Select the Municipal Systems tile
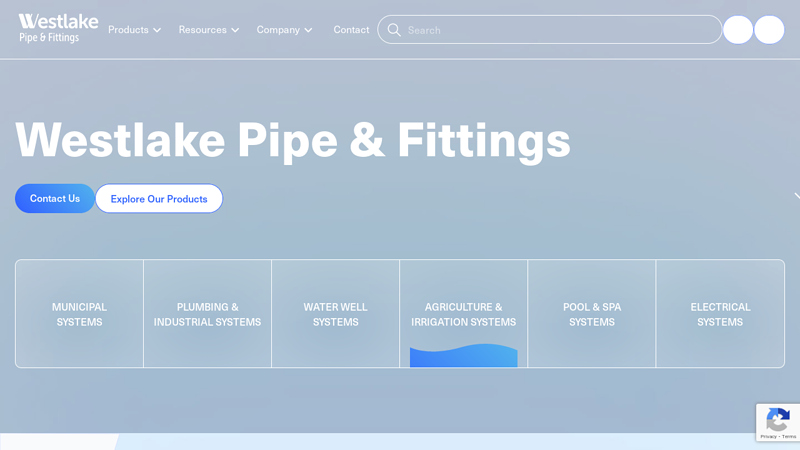800x450 pixels. click(x=80, y=314)
